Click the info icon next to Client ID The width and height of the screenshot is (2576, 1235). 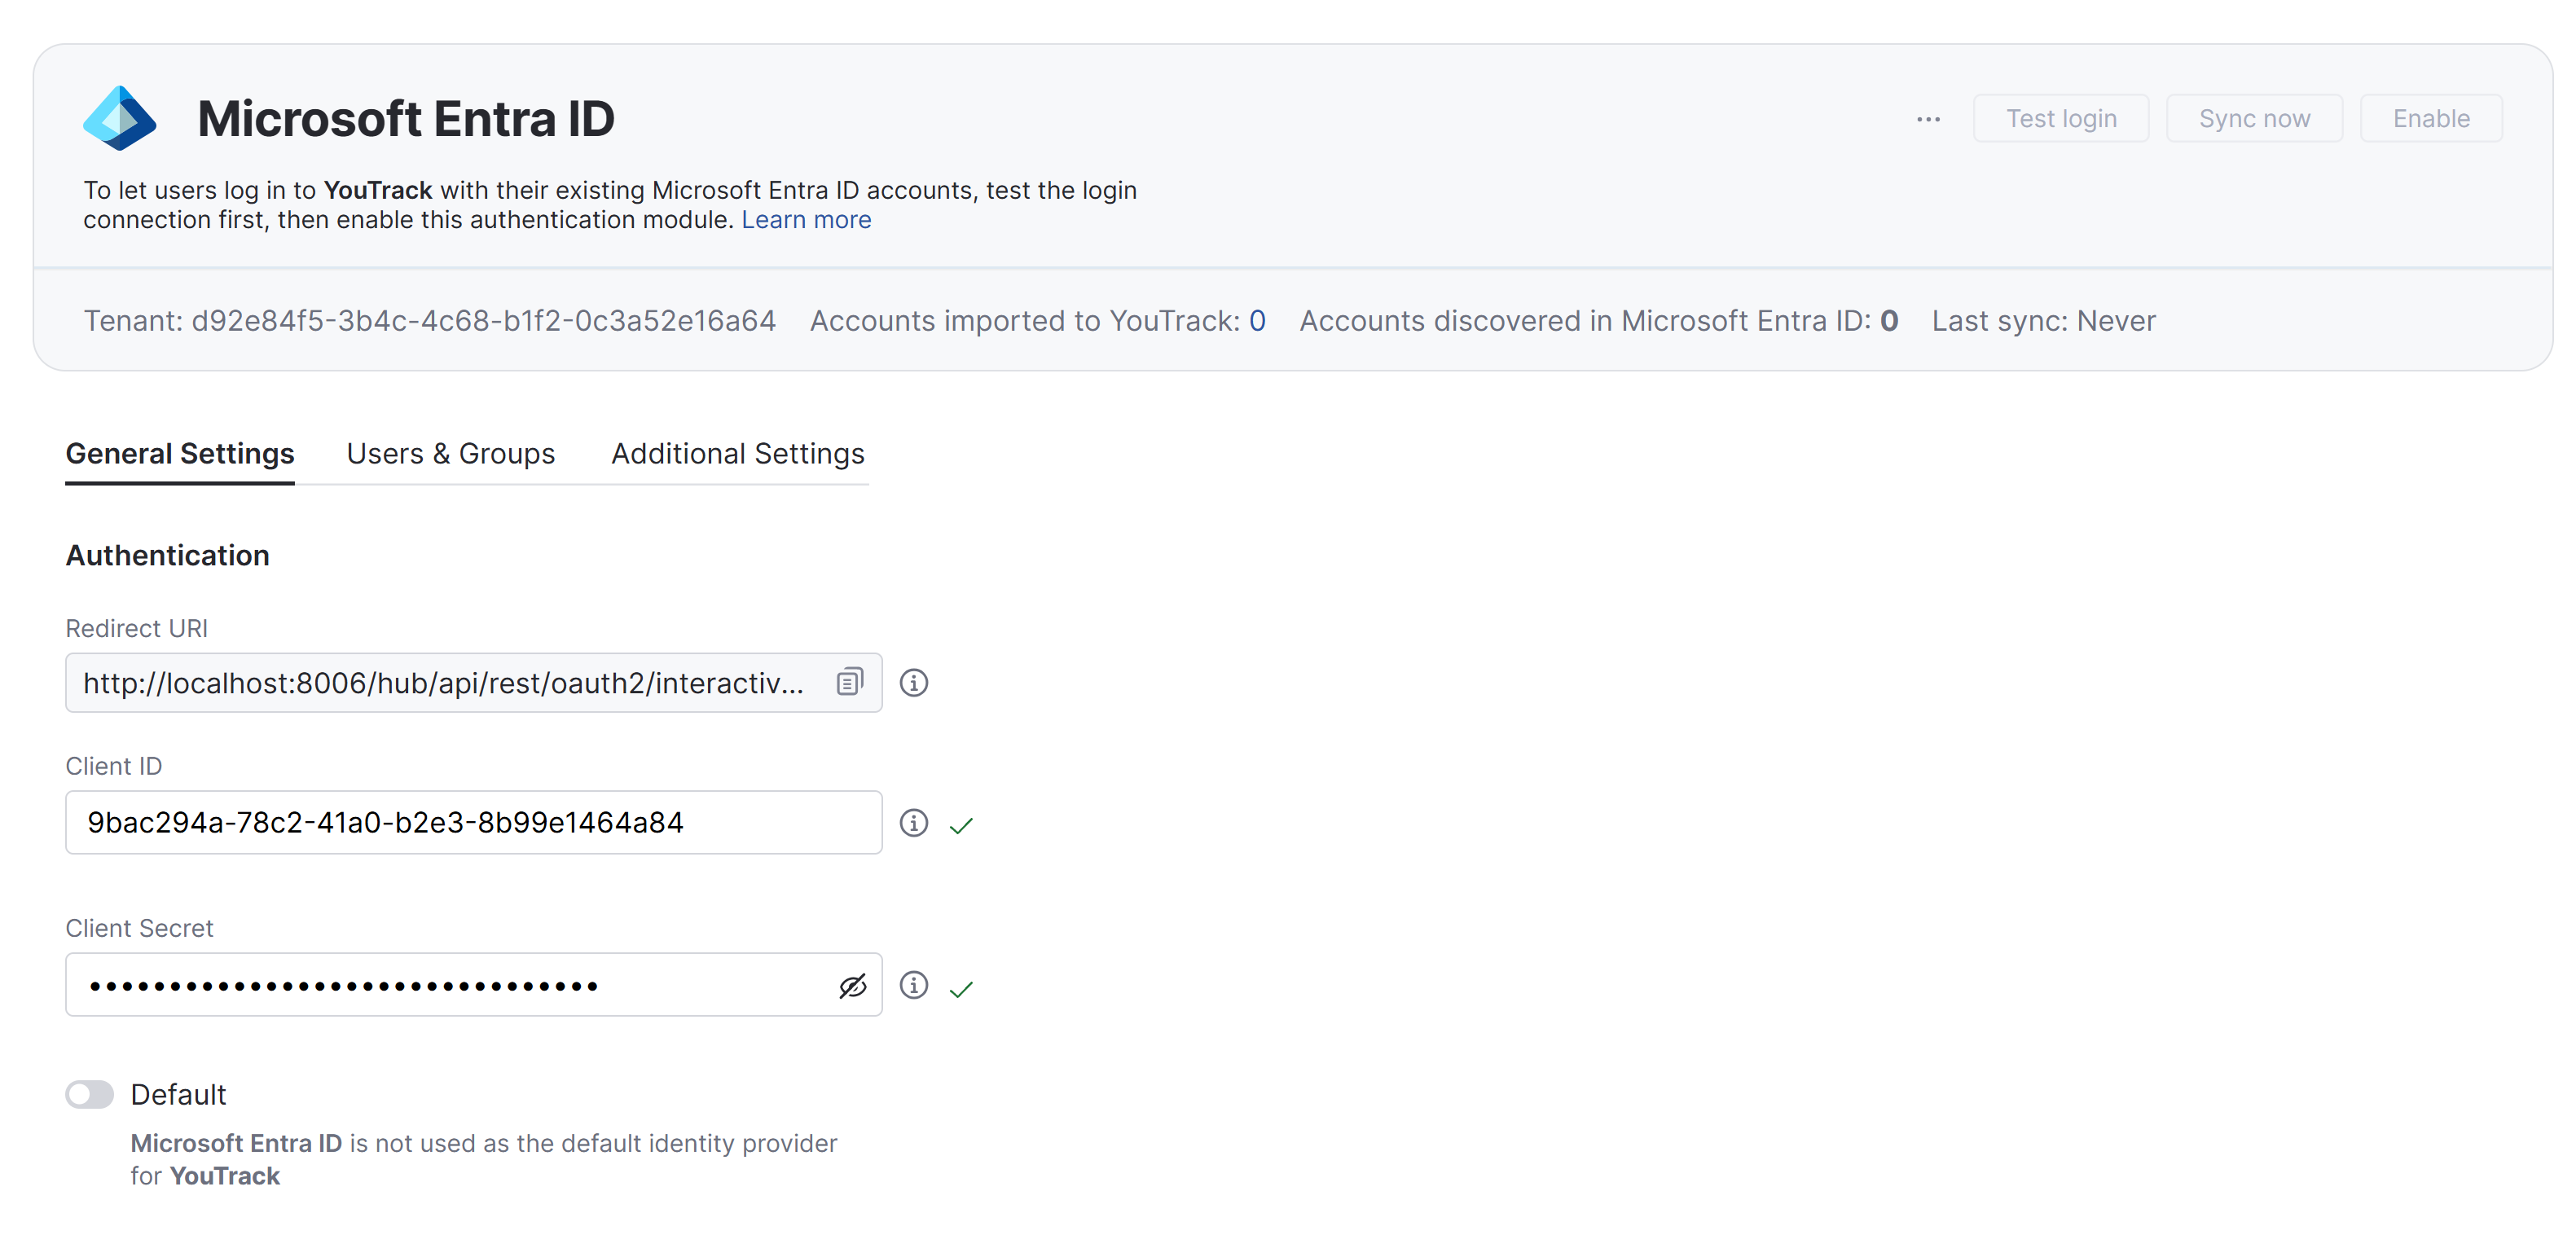click(913, 823)
